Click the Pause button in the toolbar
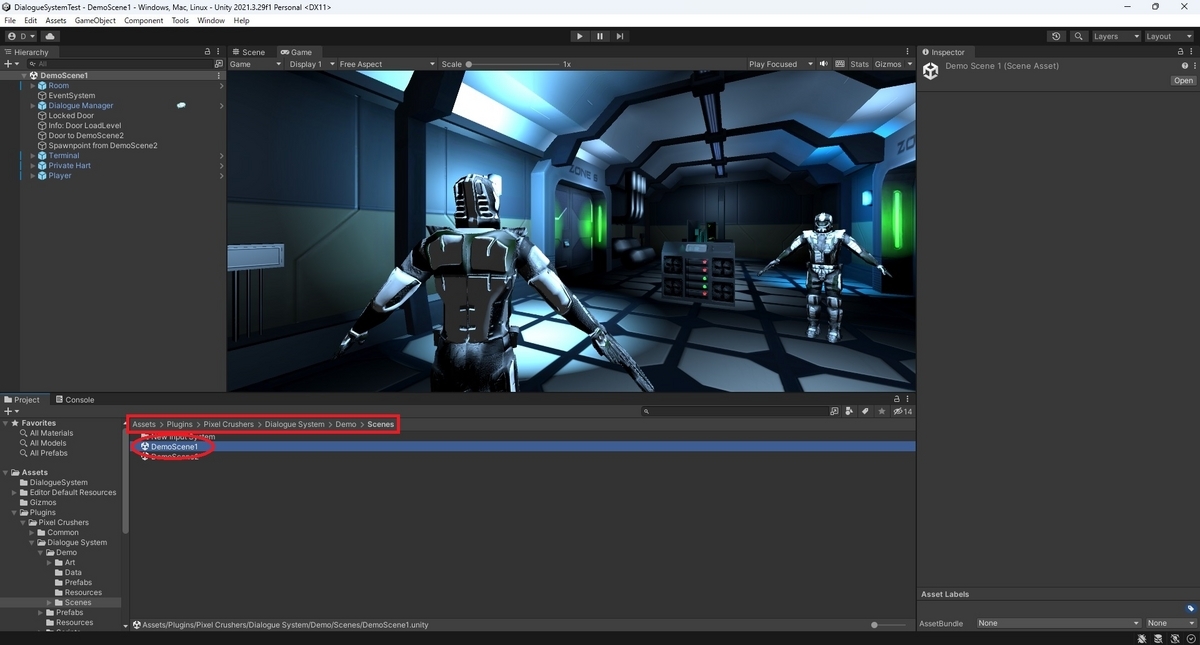This screenshot has height=645, width=1200. pos(600,36)
